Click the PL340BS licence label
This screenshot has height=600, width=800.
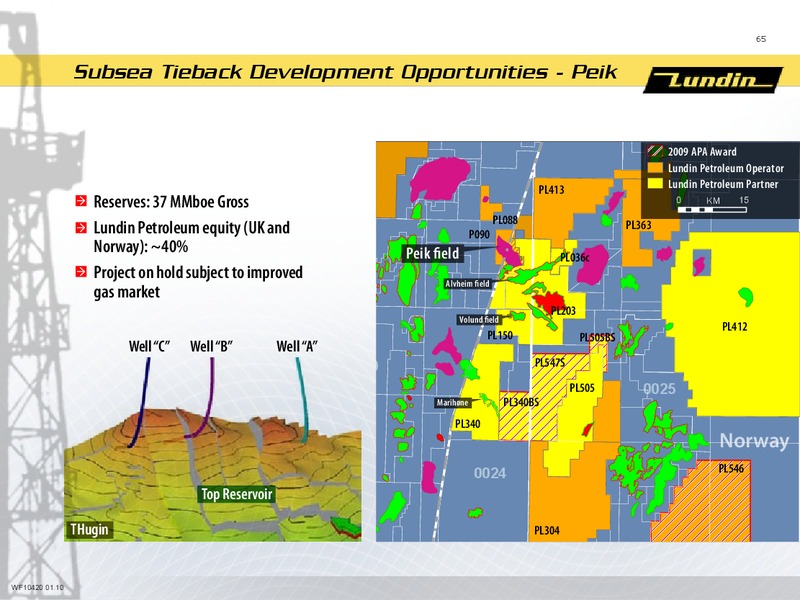521,402
